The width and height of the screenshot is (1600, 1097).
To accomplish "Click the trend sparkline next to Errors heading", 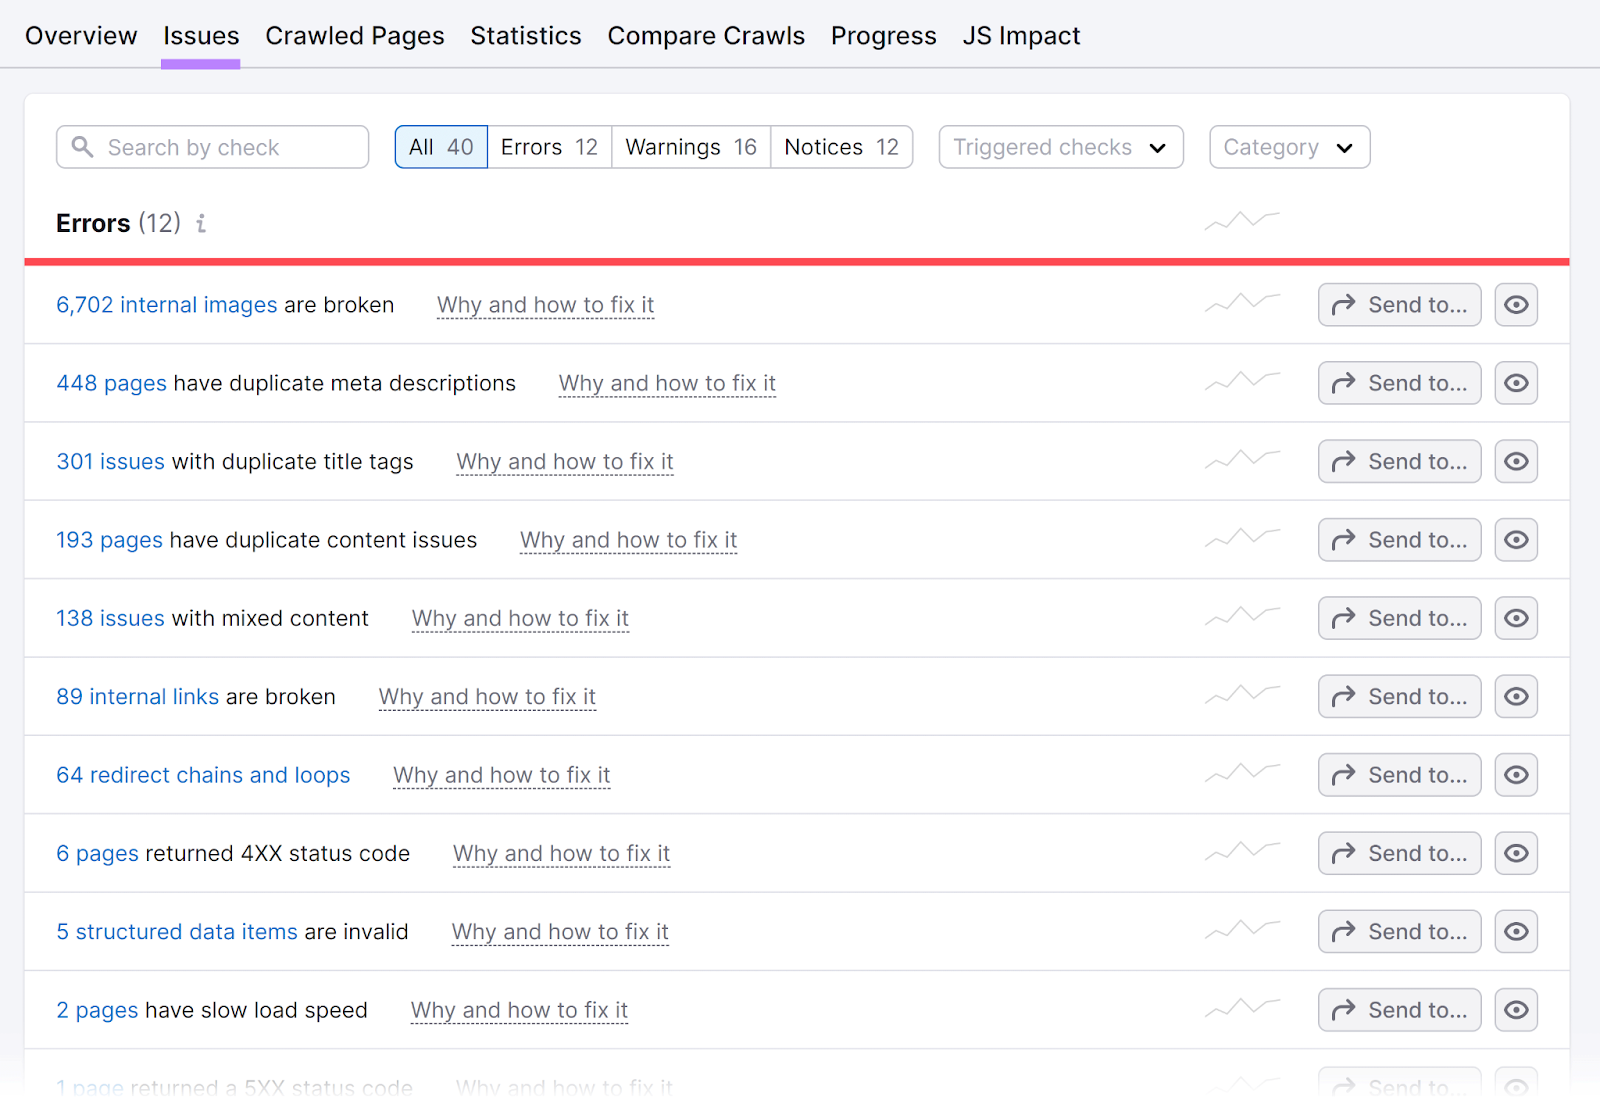I will (1241, 221).
